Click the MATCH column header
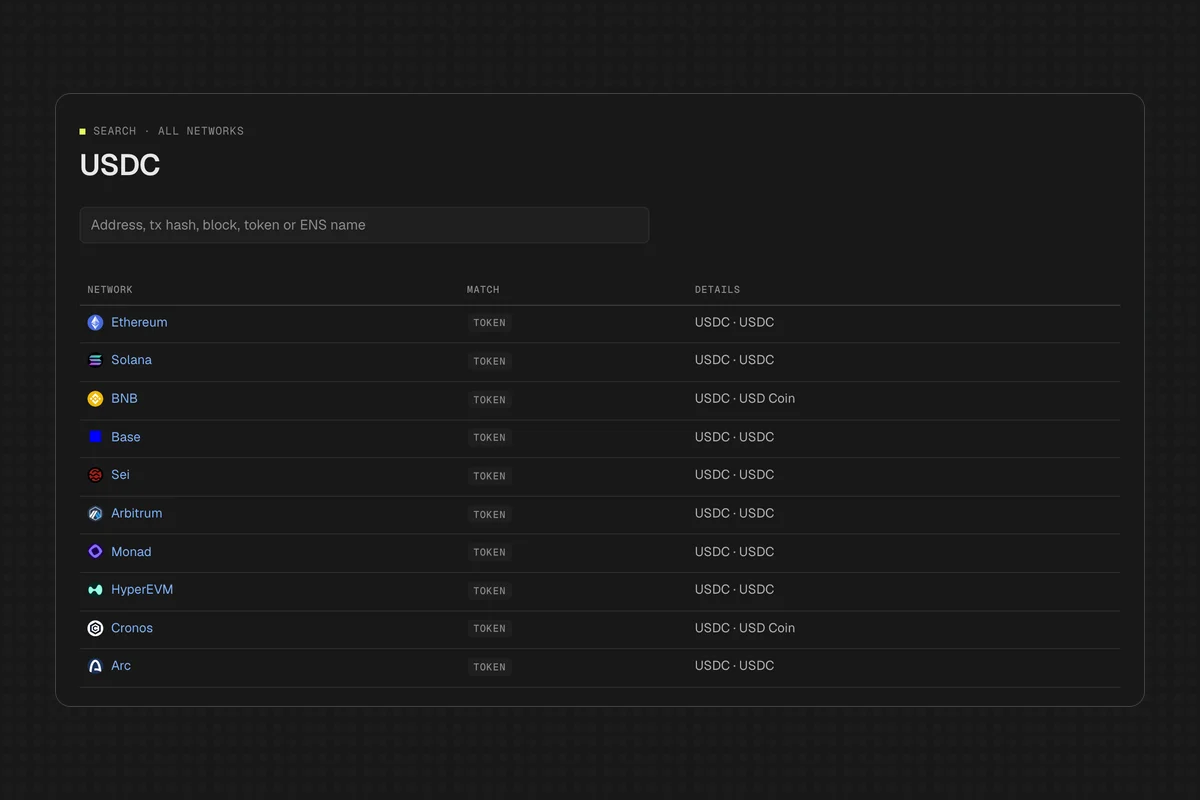Viewport: 1200px width, 800px height. click(483, 290)
